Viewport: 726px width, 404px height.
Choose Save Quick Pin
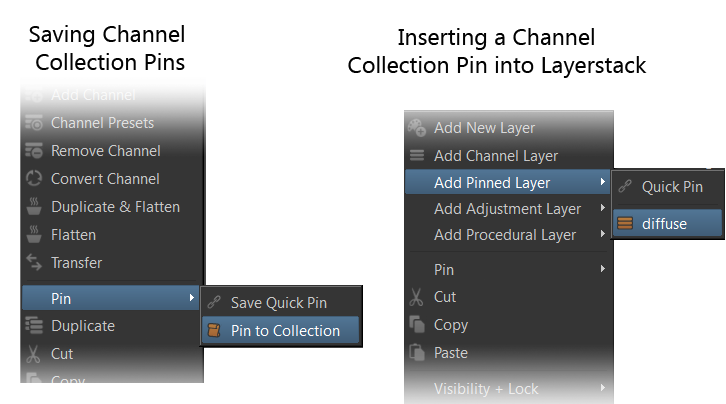(278, 302)
